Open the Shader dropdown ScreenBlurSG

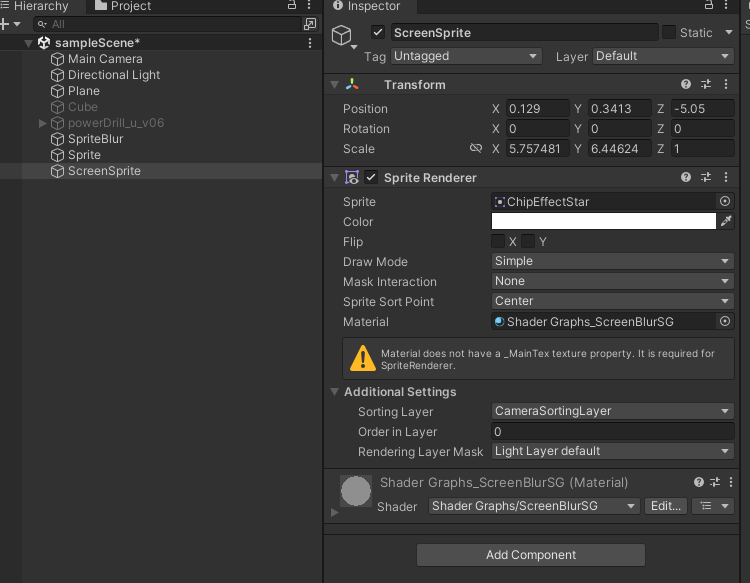click(x=534, y=506)
